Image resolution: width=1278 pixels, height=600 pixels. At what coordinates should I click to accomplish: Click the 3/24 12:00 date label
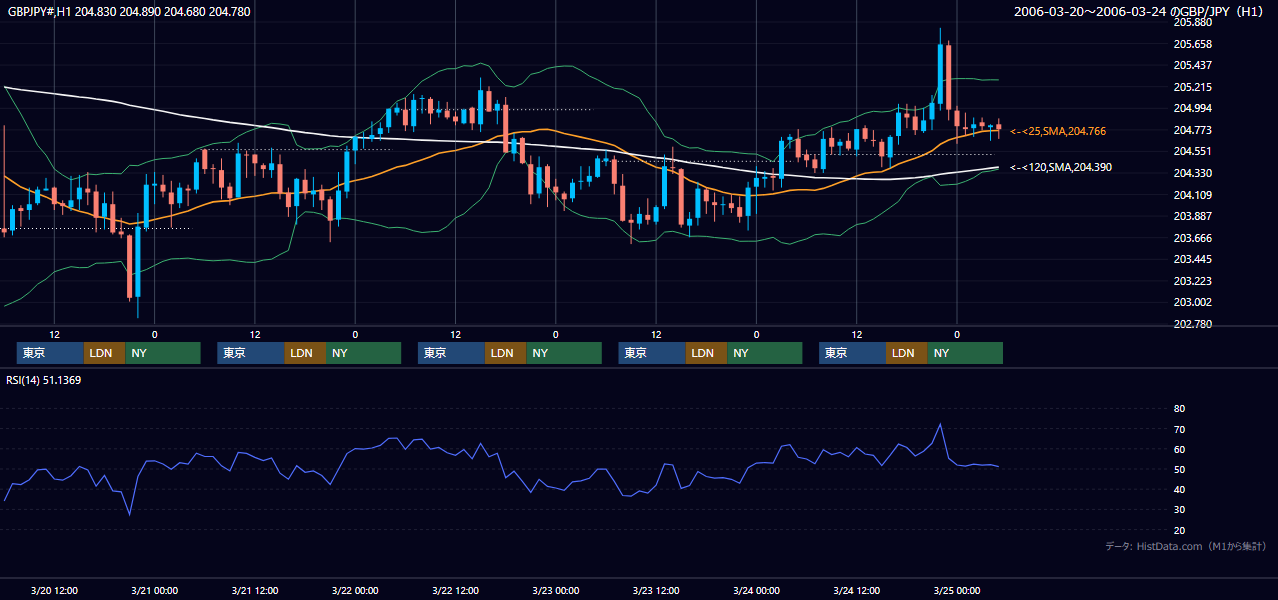[x=857, y=590]
